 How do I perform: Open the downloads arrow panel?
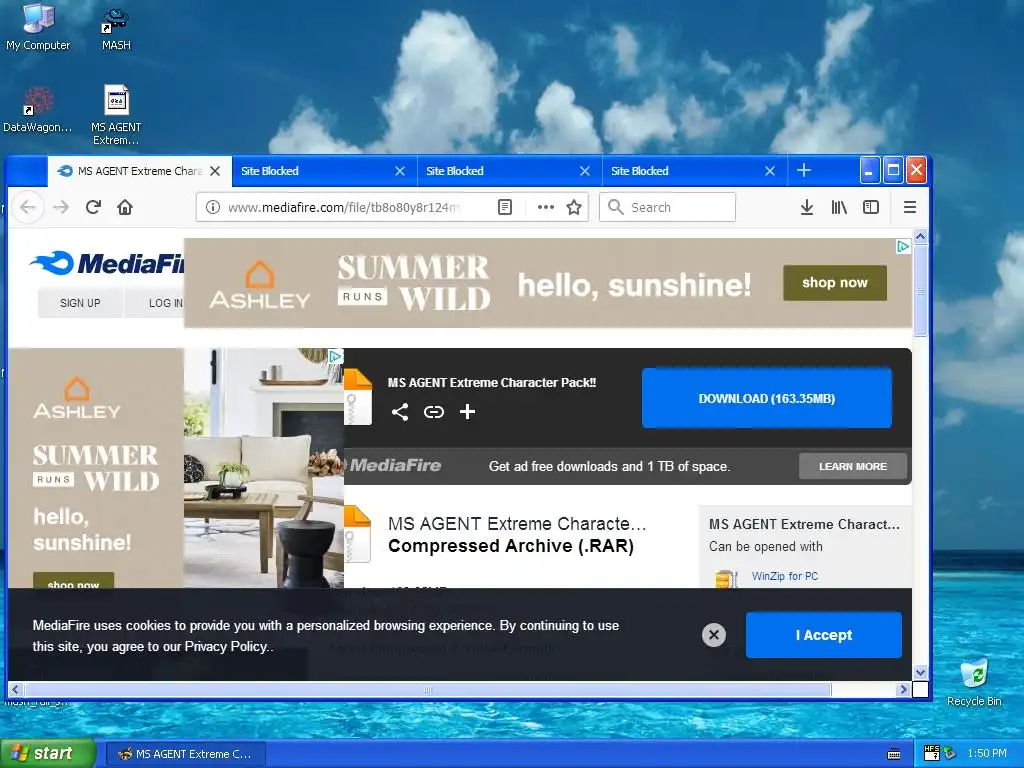[807, 207]
